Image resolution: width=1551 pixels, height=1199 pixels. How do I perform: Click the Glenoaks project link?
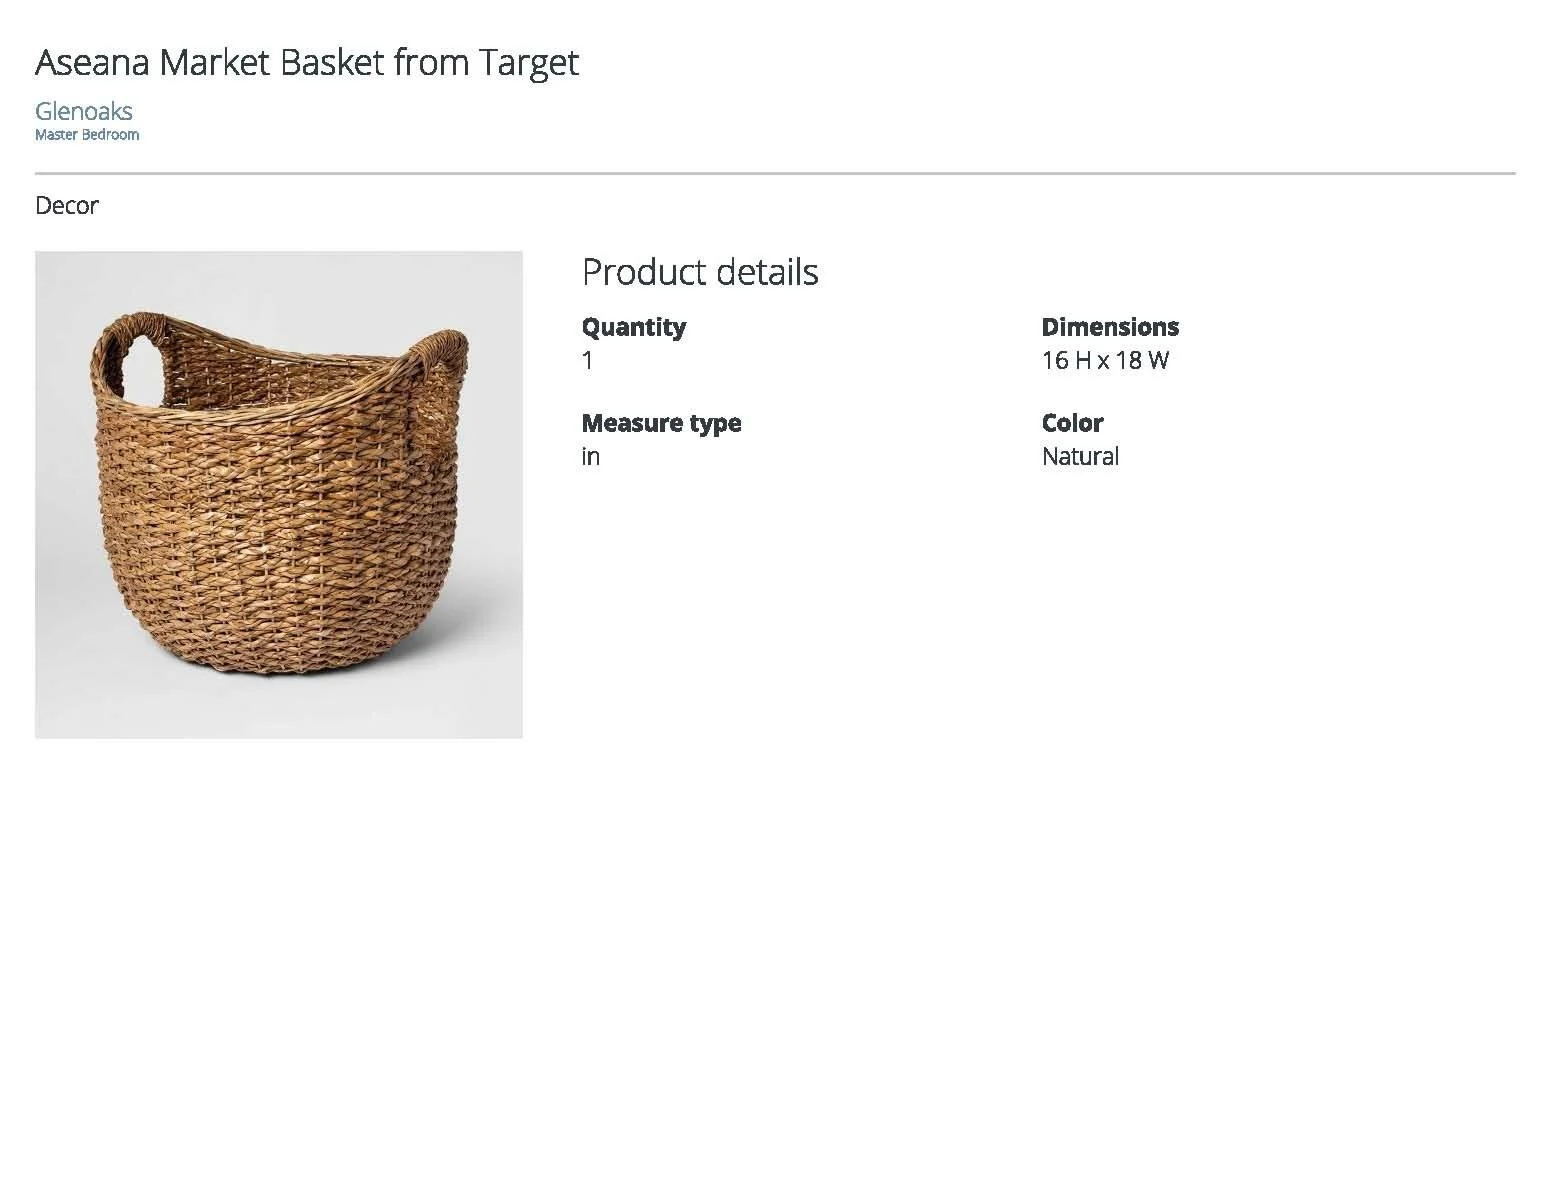pyautogui.click(x=83, y=111)
